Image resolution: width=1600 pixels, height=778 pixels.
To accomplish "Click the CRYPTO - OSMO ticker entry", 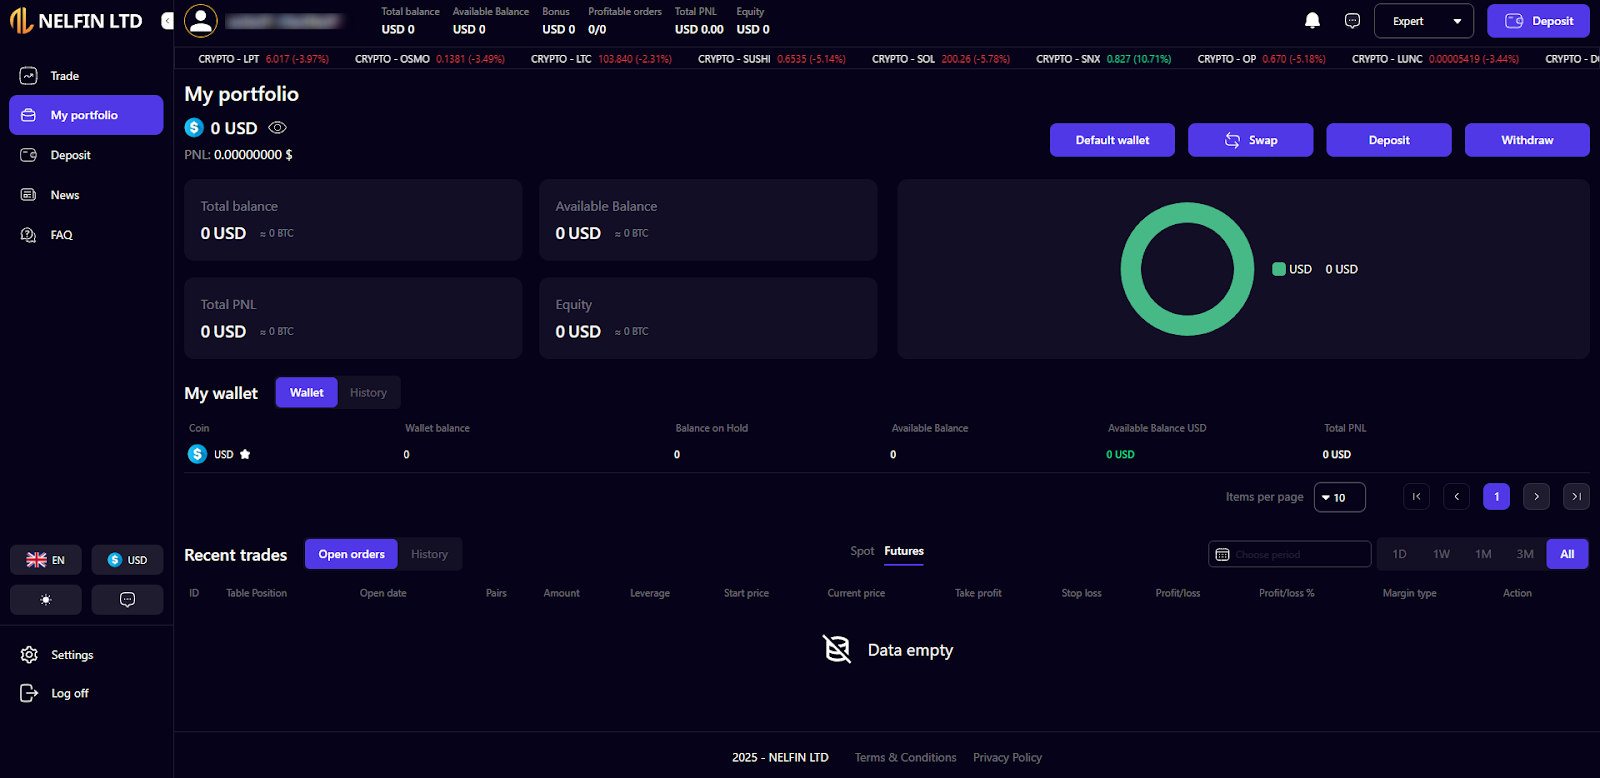I will click(x=429, y=59).
